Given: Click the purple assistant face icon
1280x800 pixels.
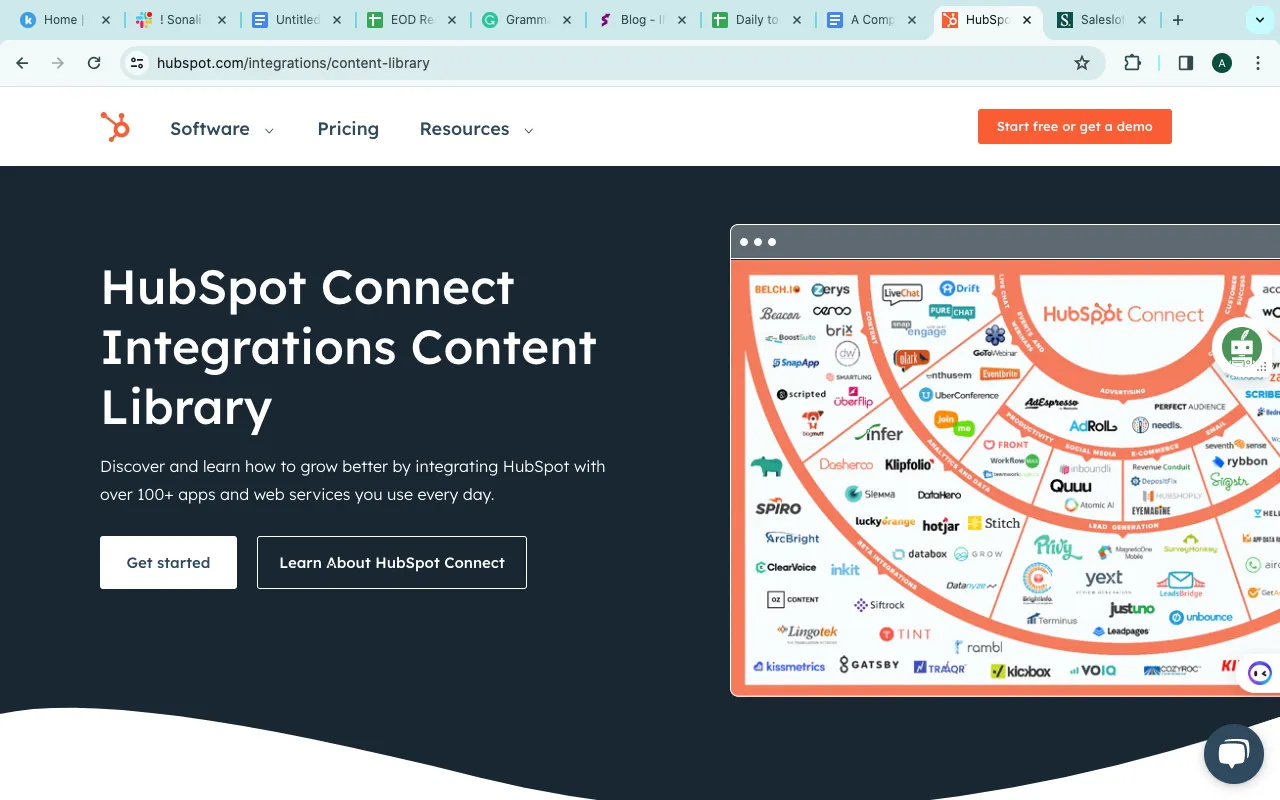Looking at the screenshot, I should [x=1260, y=673].
